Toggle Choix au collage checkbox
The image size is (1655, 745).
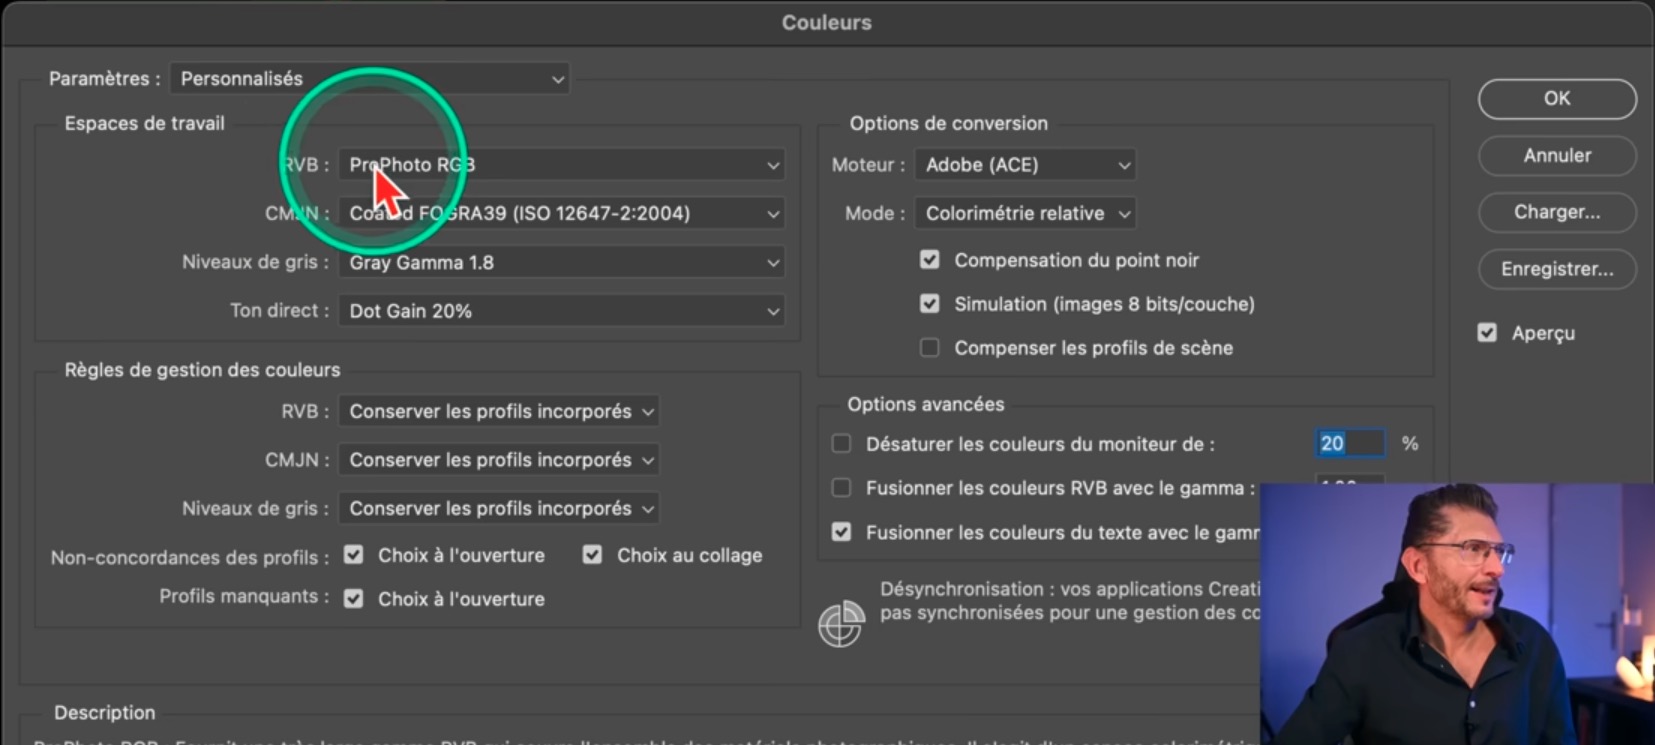pos(593,555)
